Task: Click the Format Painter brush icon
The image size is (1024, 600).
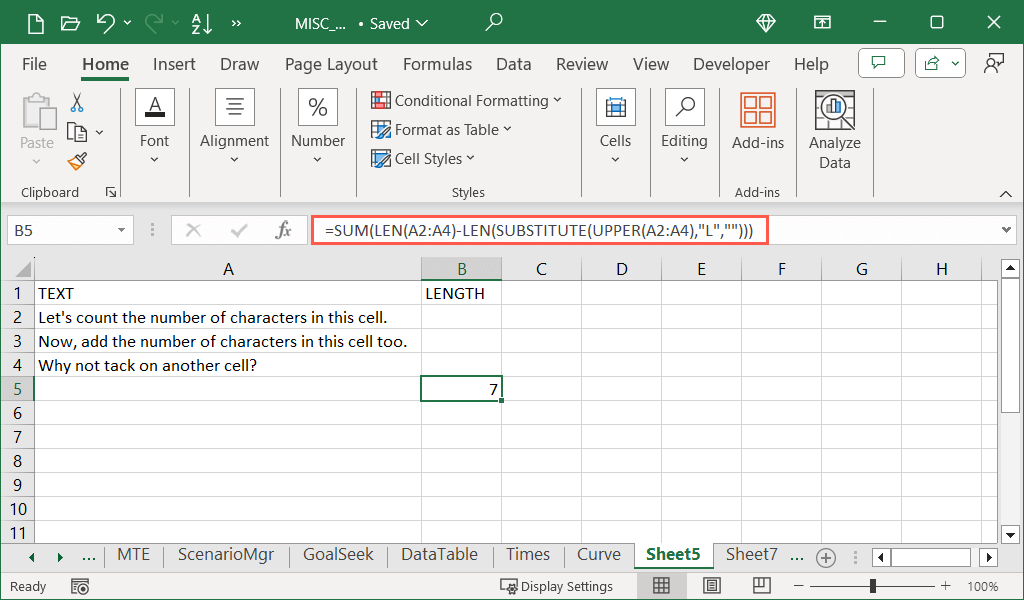Action: coord(77,161)
